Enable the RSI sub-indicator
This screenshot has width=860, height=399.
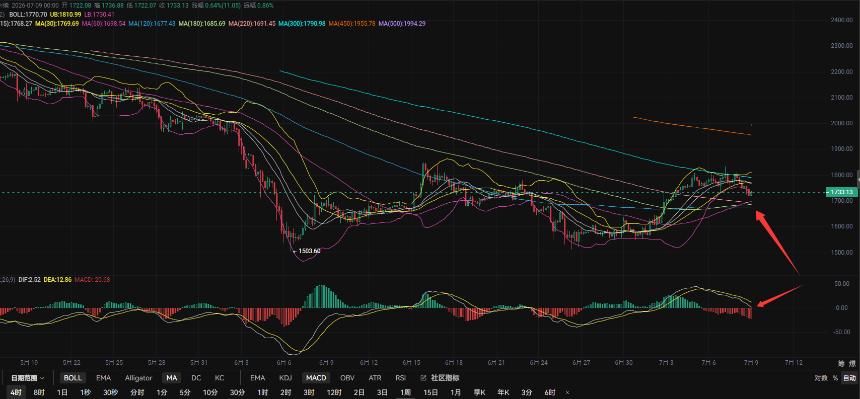400,378
